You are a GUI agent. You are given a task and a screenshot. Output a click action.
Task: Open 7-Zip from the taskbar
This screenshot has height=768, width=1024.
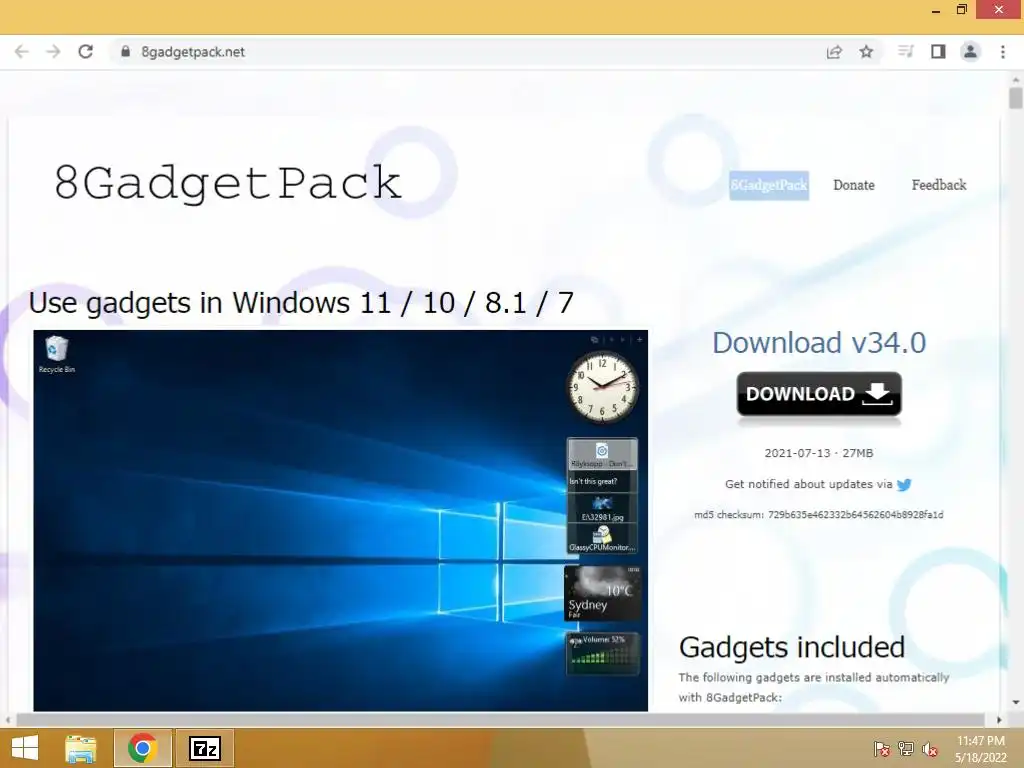coord(205,748)
